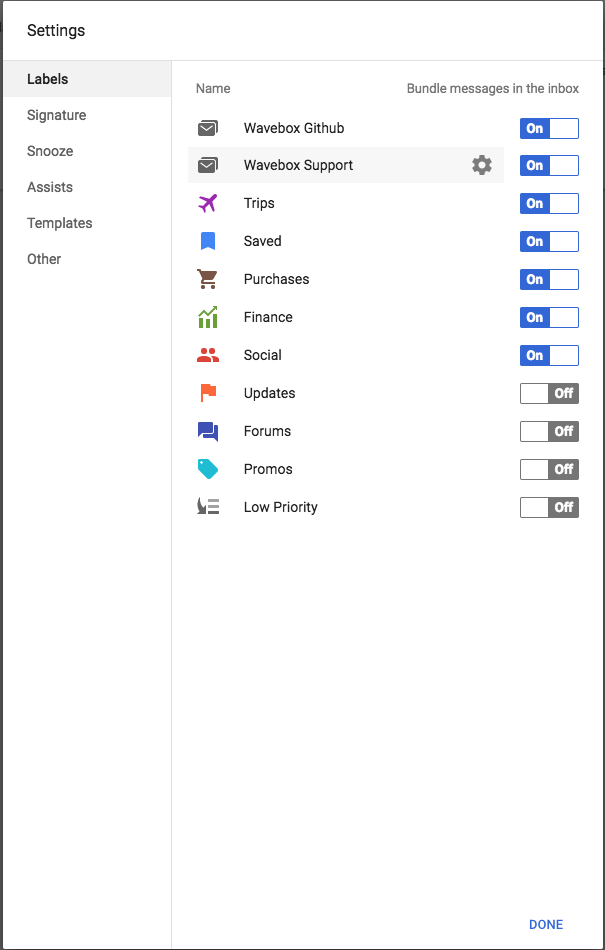Turn on the Promos bundle switch
This screenshot has width=605, height=950.
click(x=548, y=469)
